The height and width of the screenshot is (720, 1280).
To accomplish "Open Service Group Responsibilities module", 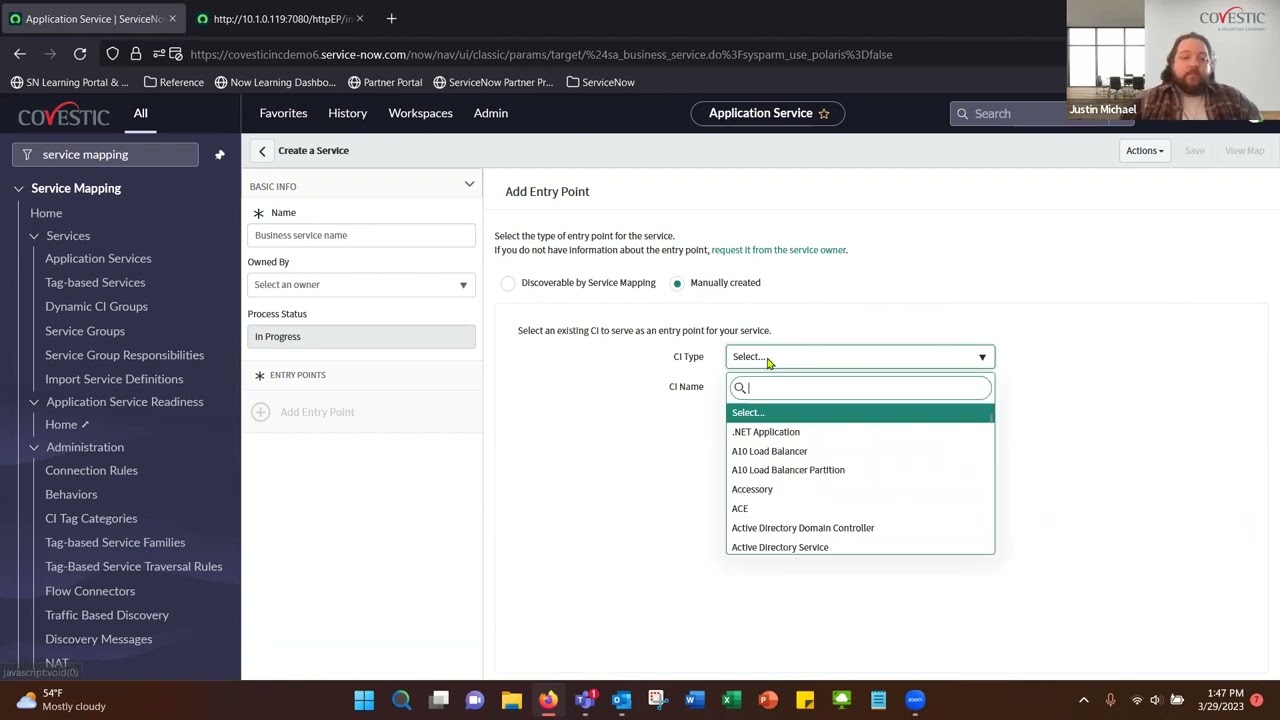I will (124, 355).
